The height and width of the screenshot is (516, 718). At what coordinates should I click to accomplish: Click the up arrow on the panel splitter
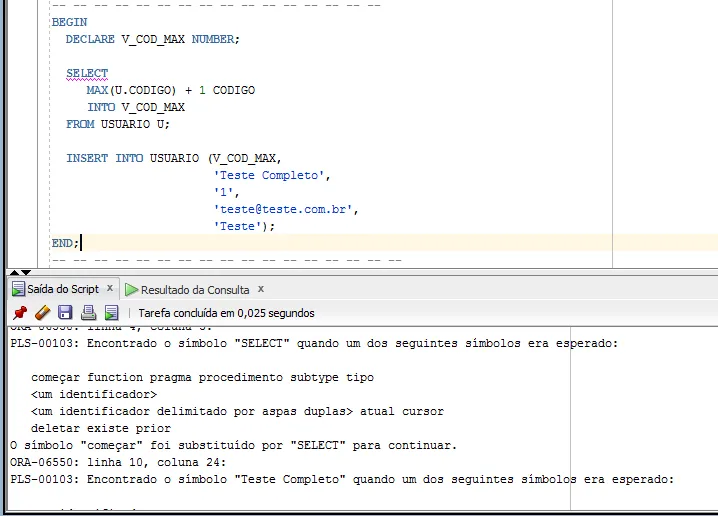(13, 271)
